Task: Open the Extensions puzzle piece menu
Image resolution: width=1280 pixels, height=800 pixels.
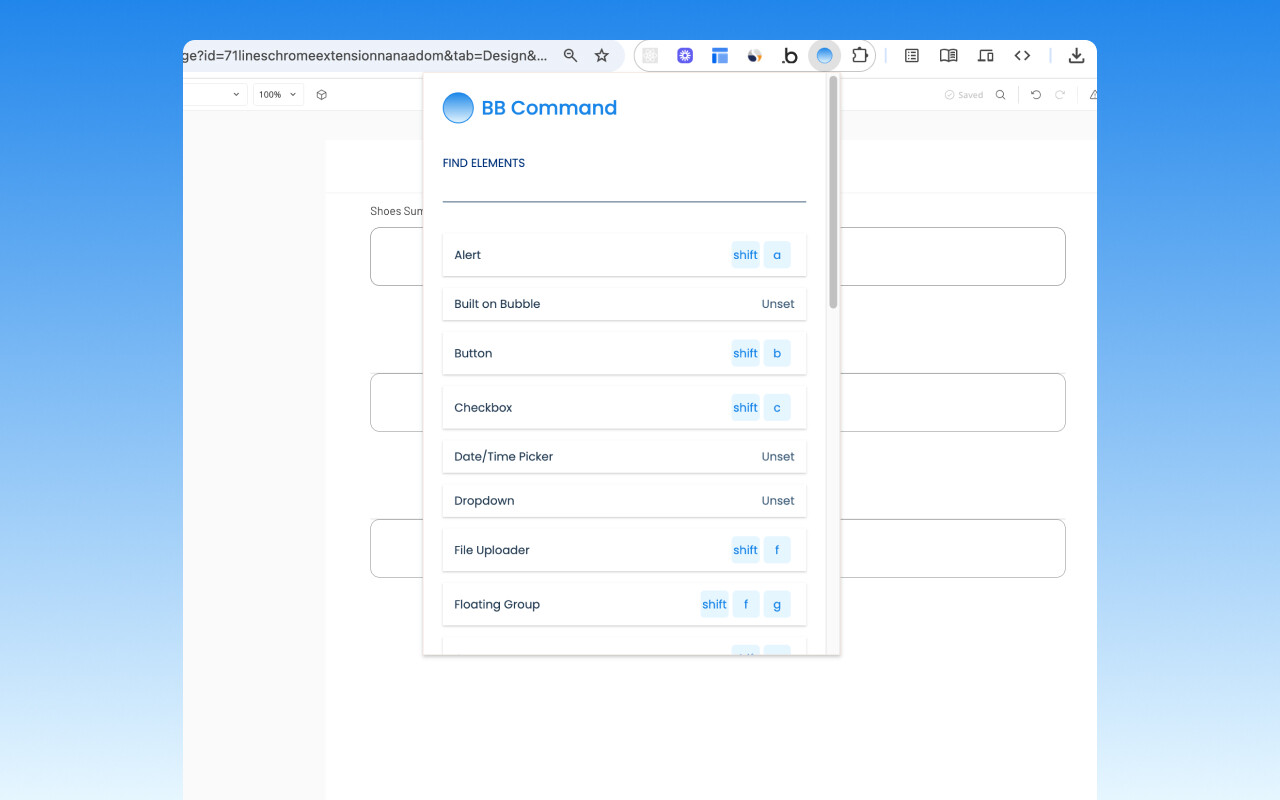Action: click(x=859, y=56)
